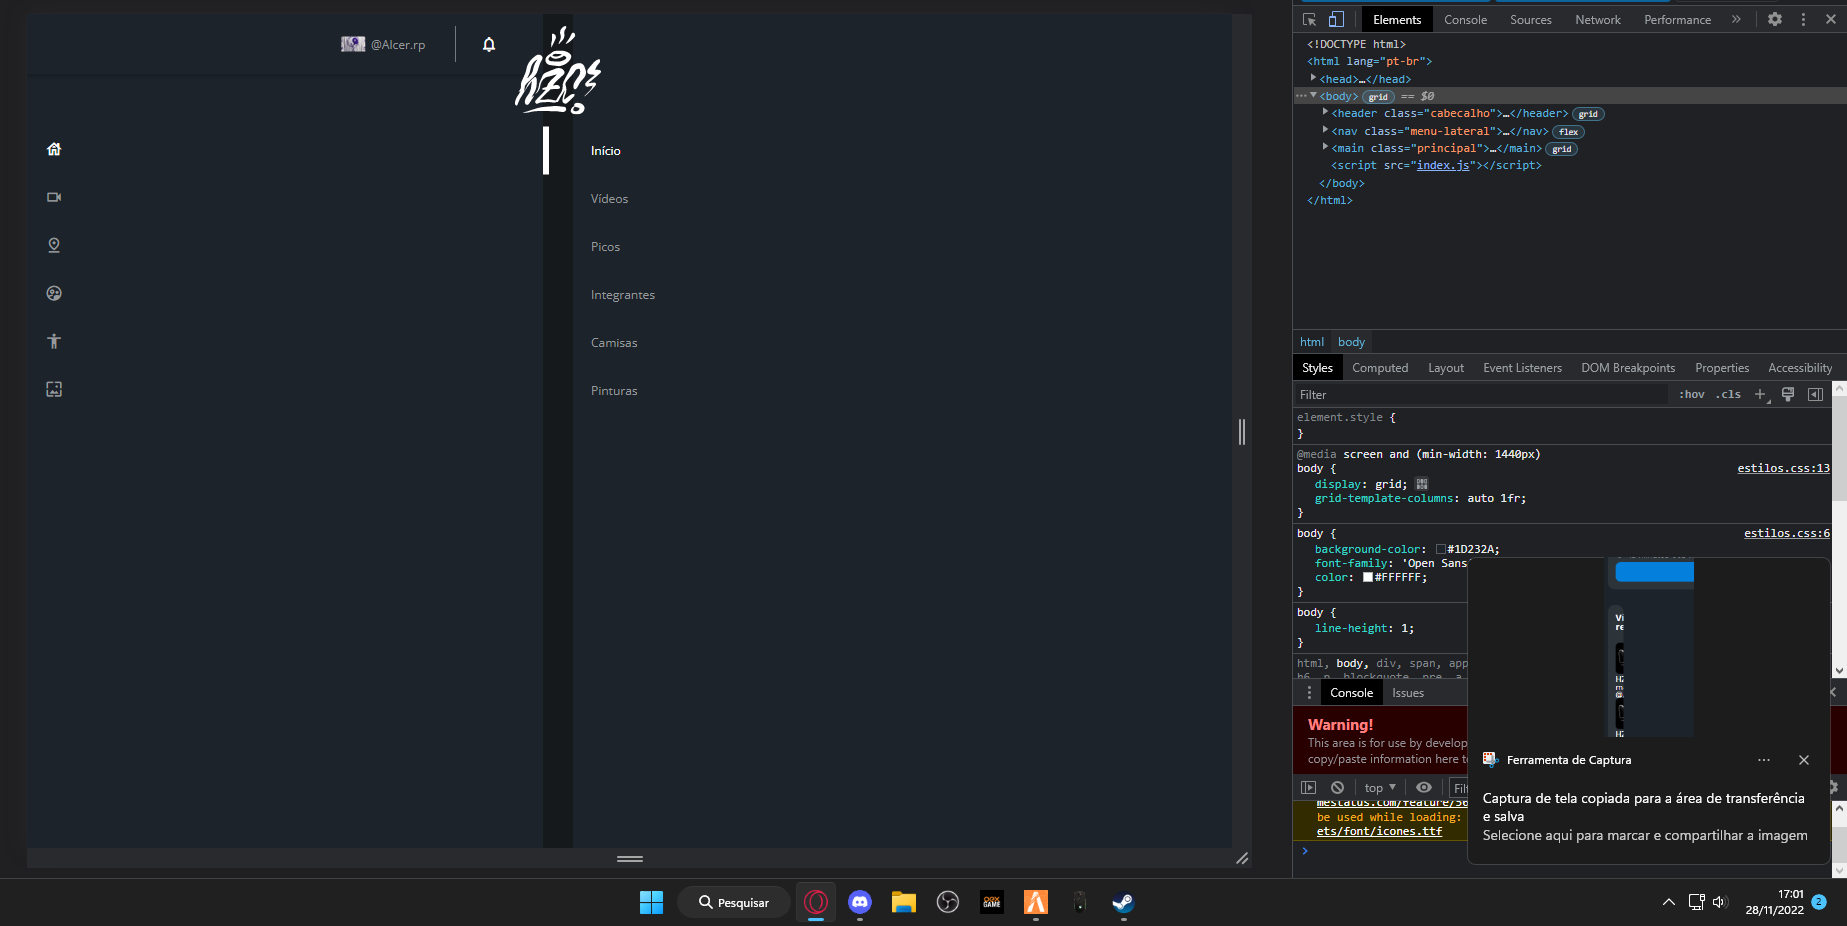The image size is (1847, 926).
Task: Switch to the DevTools Console tab
Action: [x=1465, y=20]
